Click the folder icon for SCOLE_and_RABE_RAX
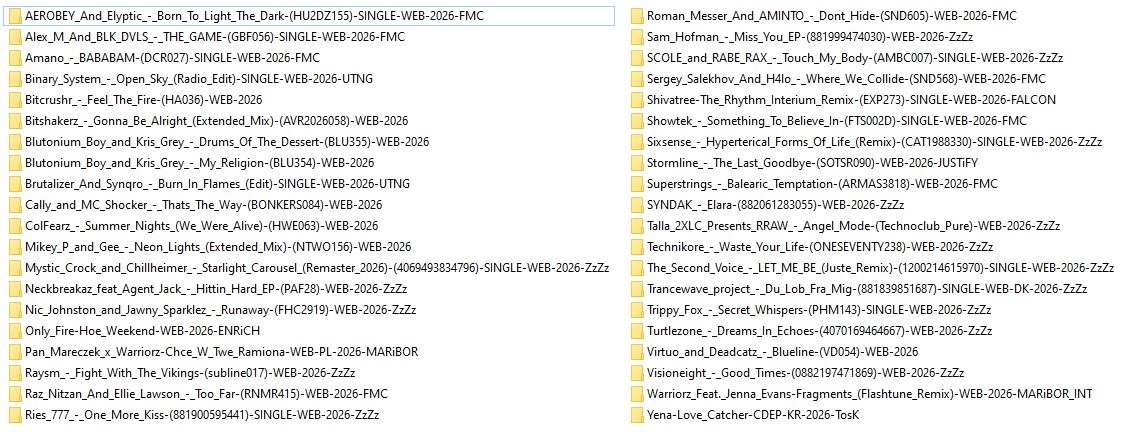Viewport: 1147px width, 440px height. (x=637, y=58)
